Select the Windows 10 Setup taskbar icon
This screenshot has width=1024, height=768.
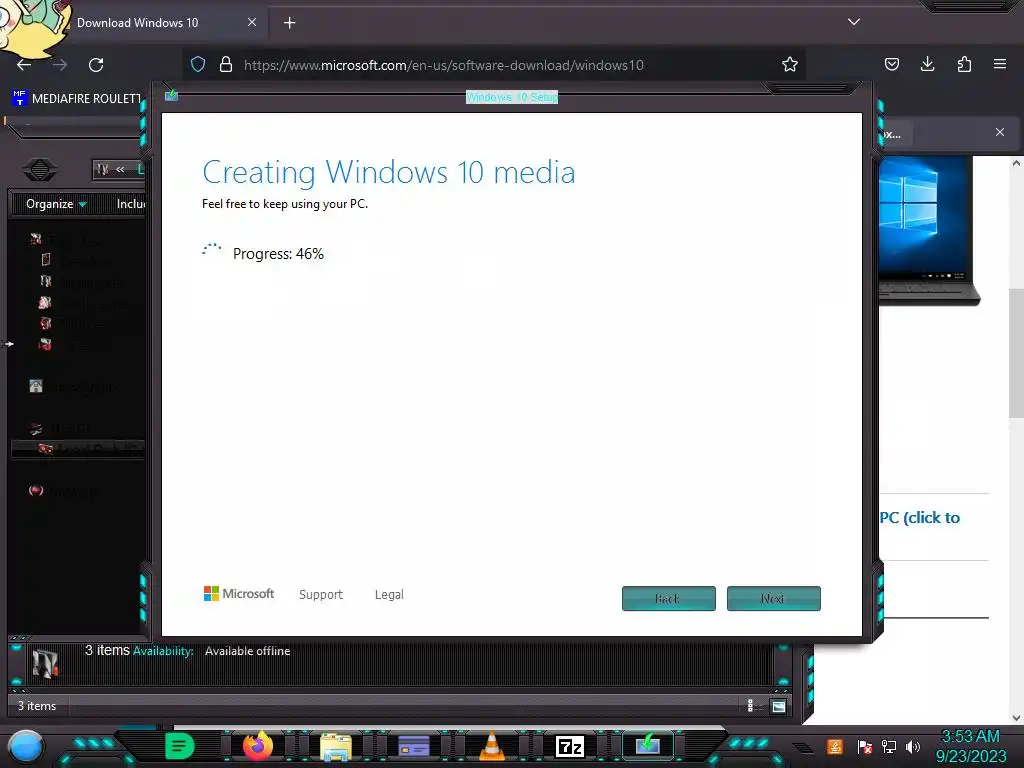648,746
